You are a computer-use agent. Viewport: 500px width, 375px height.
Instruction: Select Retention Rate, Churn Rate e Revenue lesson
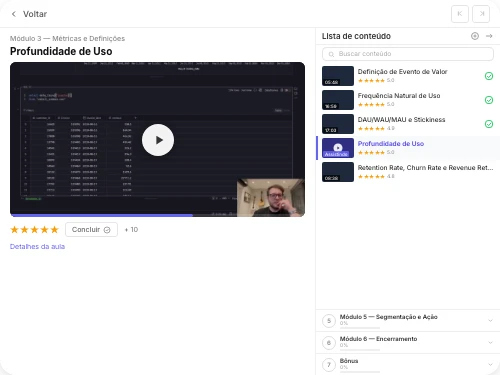(x=425, y=168)
